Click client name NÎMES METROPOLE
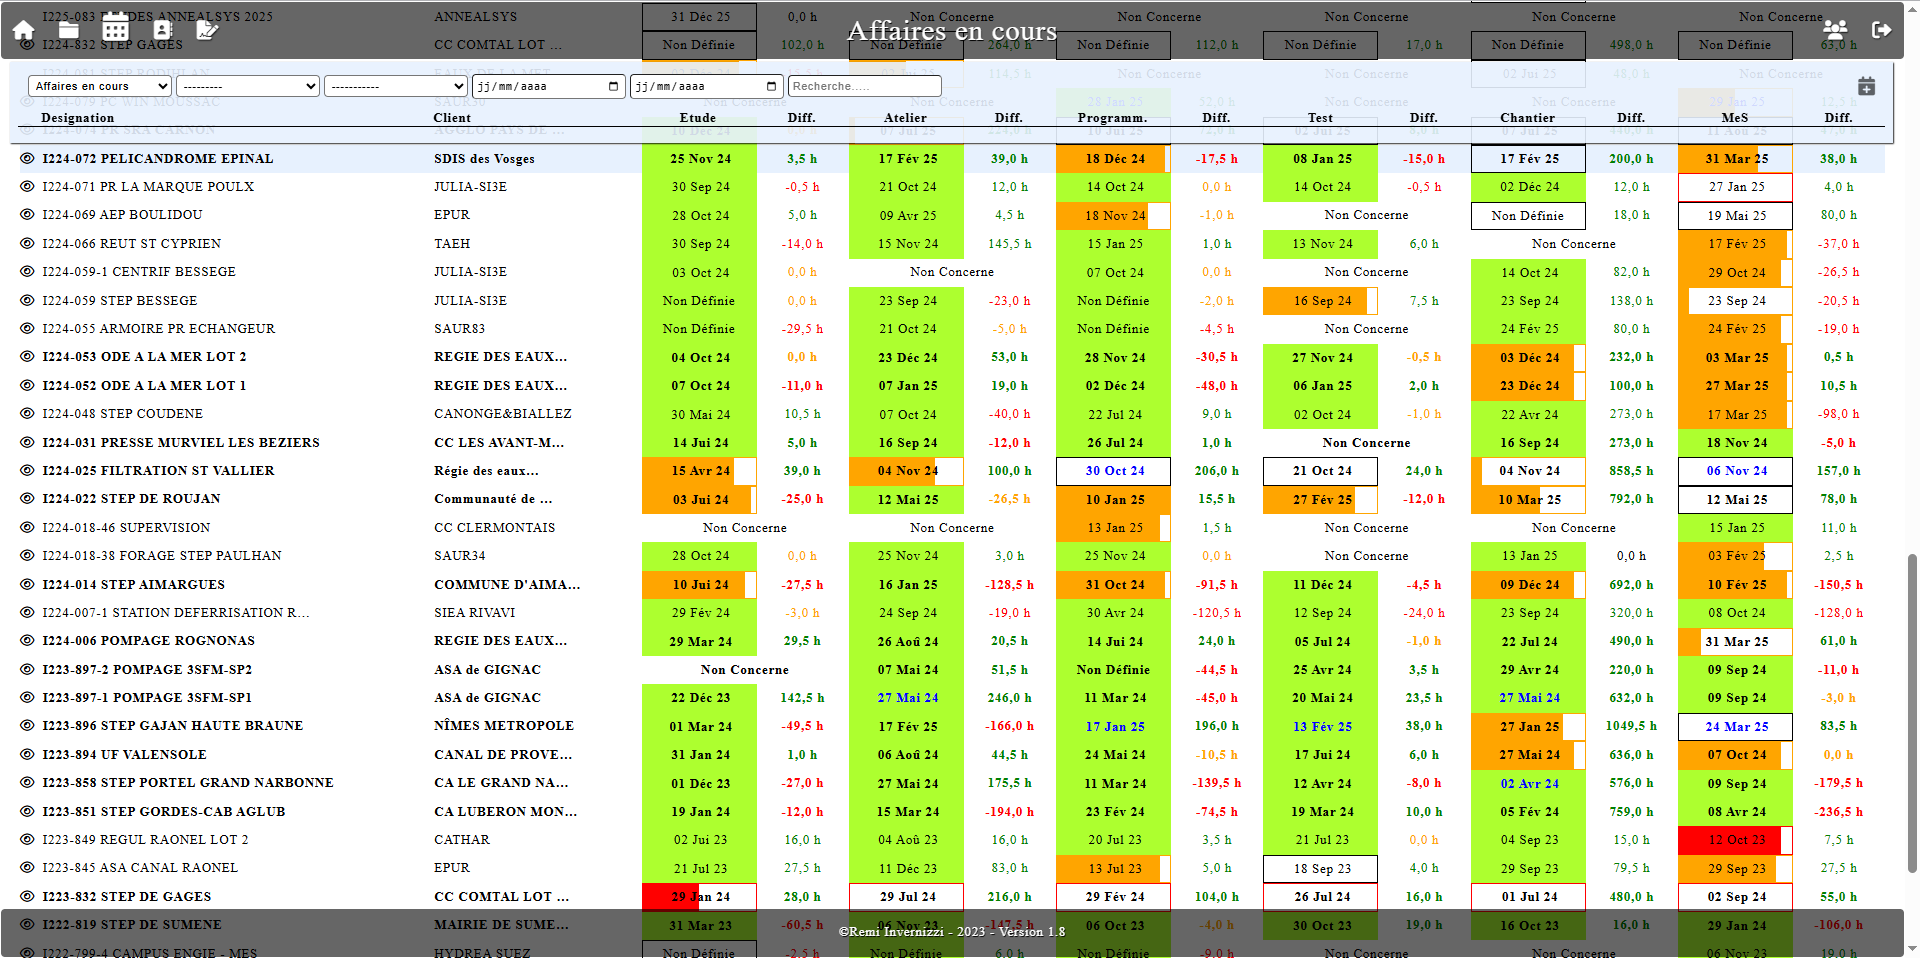Image resolution: width=1920 pixels, height=958 pixels. (x=504, y=725)
